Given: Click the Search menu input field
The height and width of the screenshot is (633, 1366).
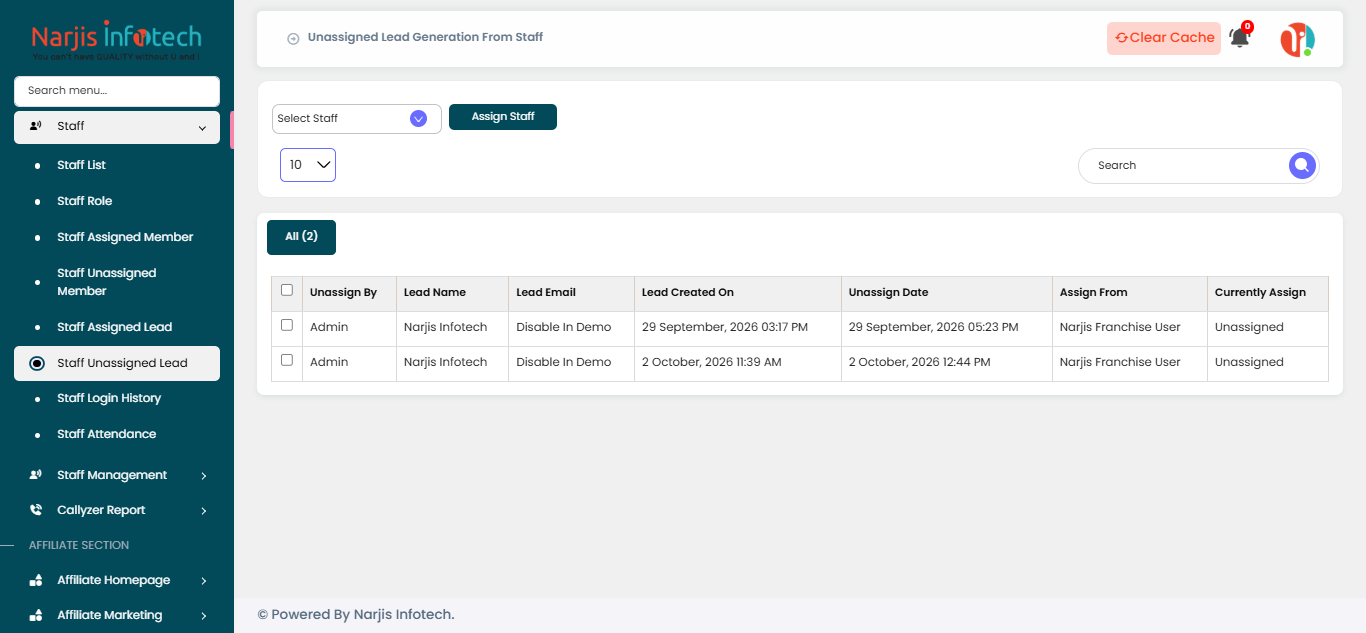Looking at the screenshot, I should click(117, 91).
